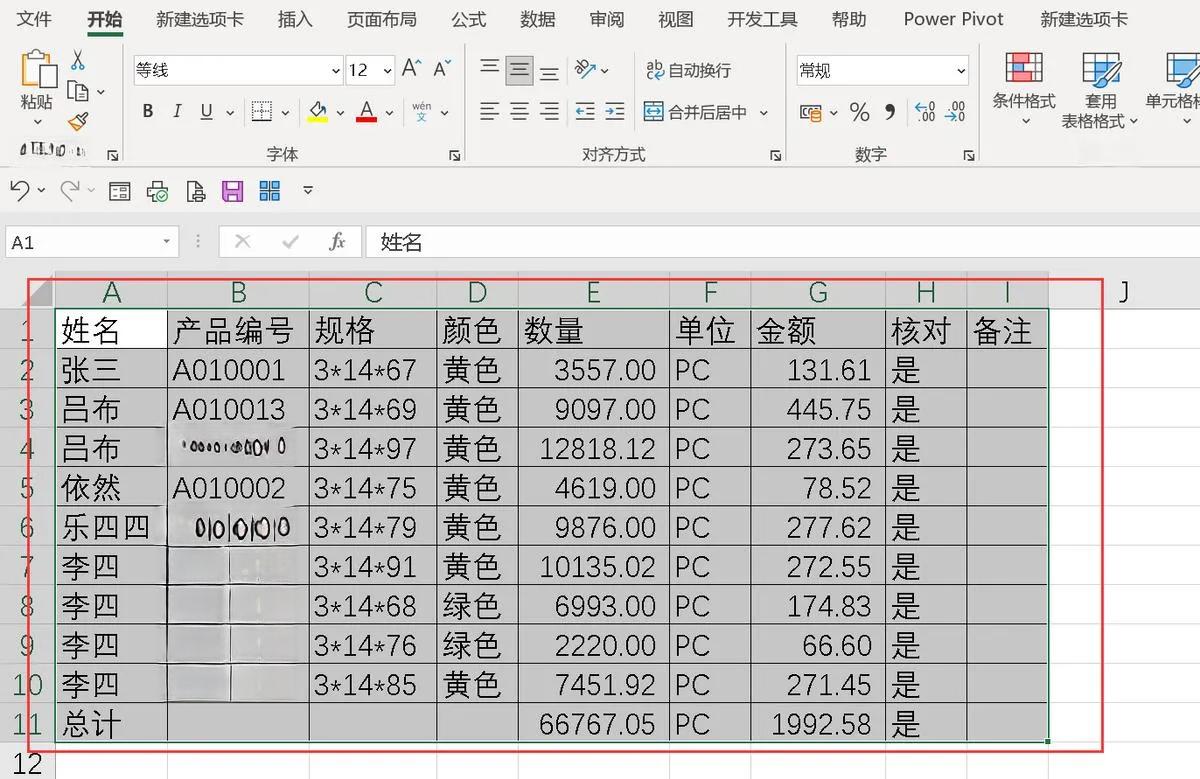Open the Name Box A1 dropdown
The width and height of the screenshot is (1200, 779).
coord(167,242)
